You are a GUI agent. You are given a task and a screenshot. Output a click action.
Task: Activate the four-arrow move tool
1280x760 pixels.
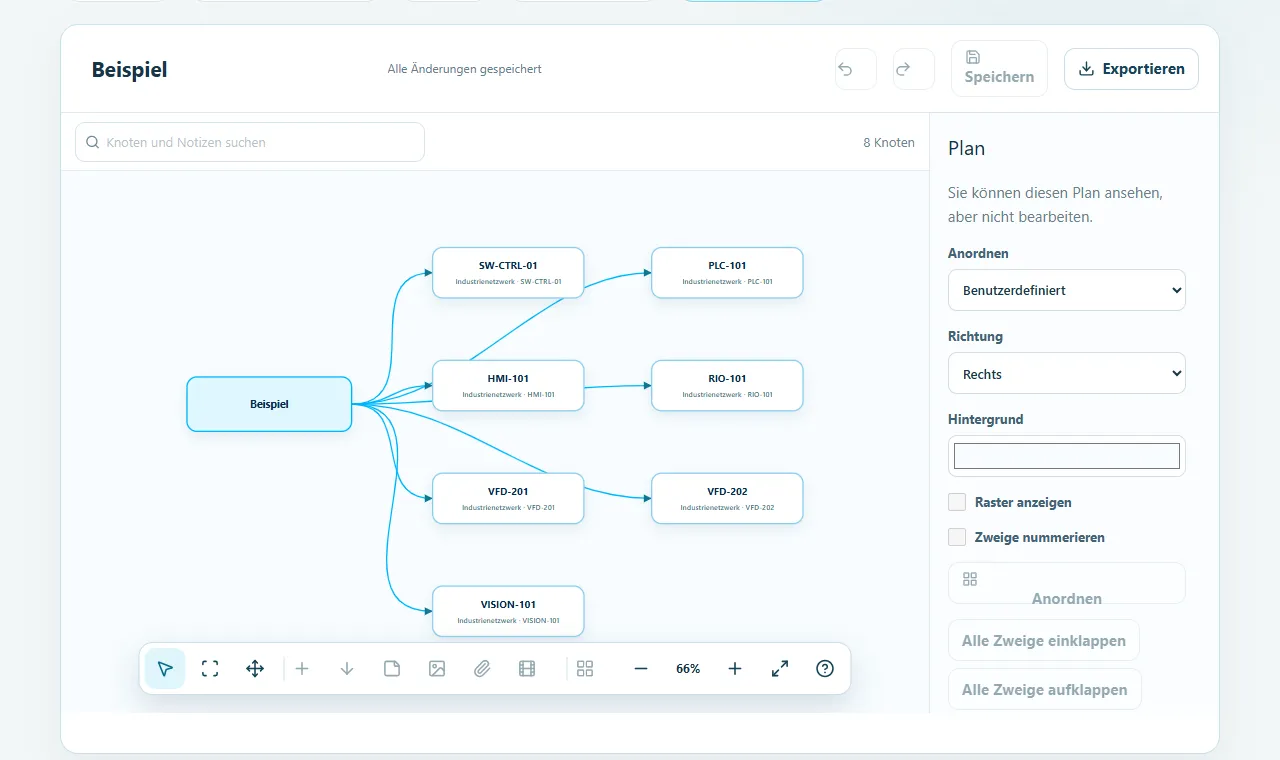pyautogui.click(x=255, y=669)
